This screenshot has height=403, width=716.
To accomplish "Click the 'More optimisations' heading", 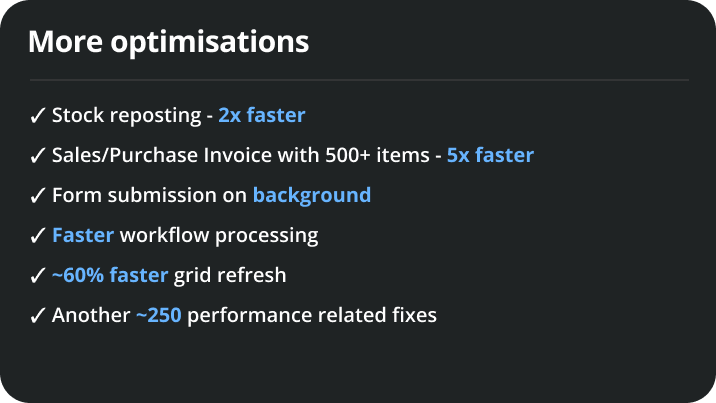I will 168,42.
